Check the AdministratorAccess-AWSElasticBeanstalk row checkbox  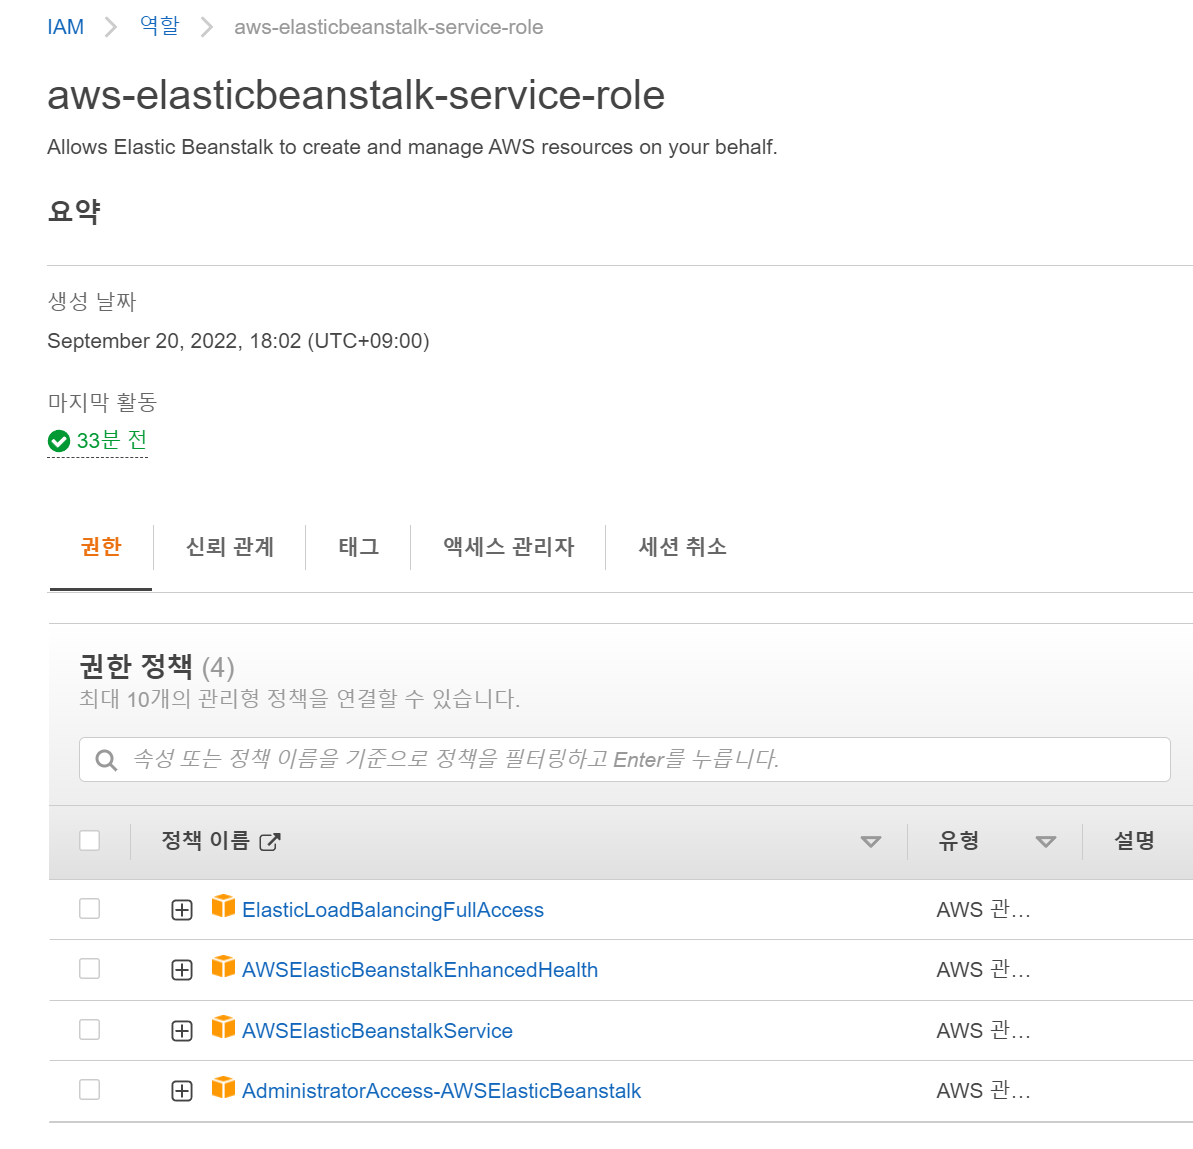click(x=90, y=1090)
